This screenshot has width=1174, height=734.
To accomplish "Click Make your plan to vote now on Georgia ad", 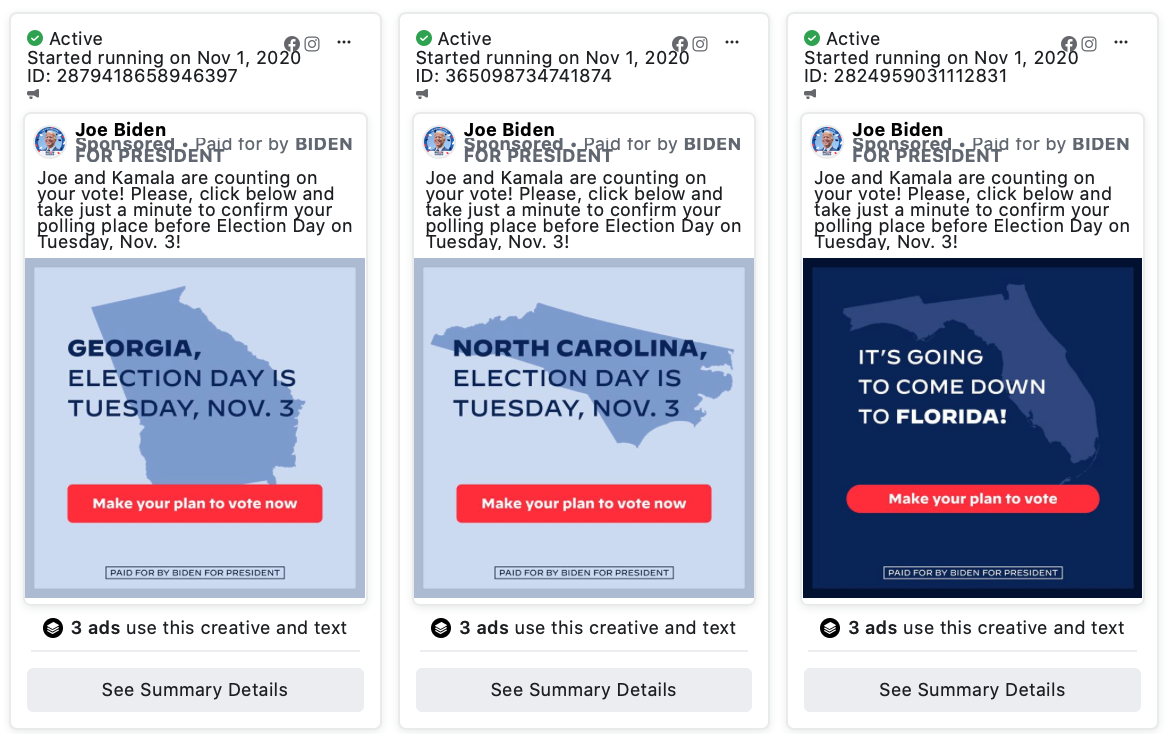I will click(x=195, y=503).
